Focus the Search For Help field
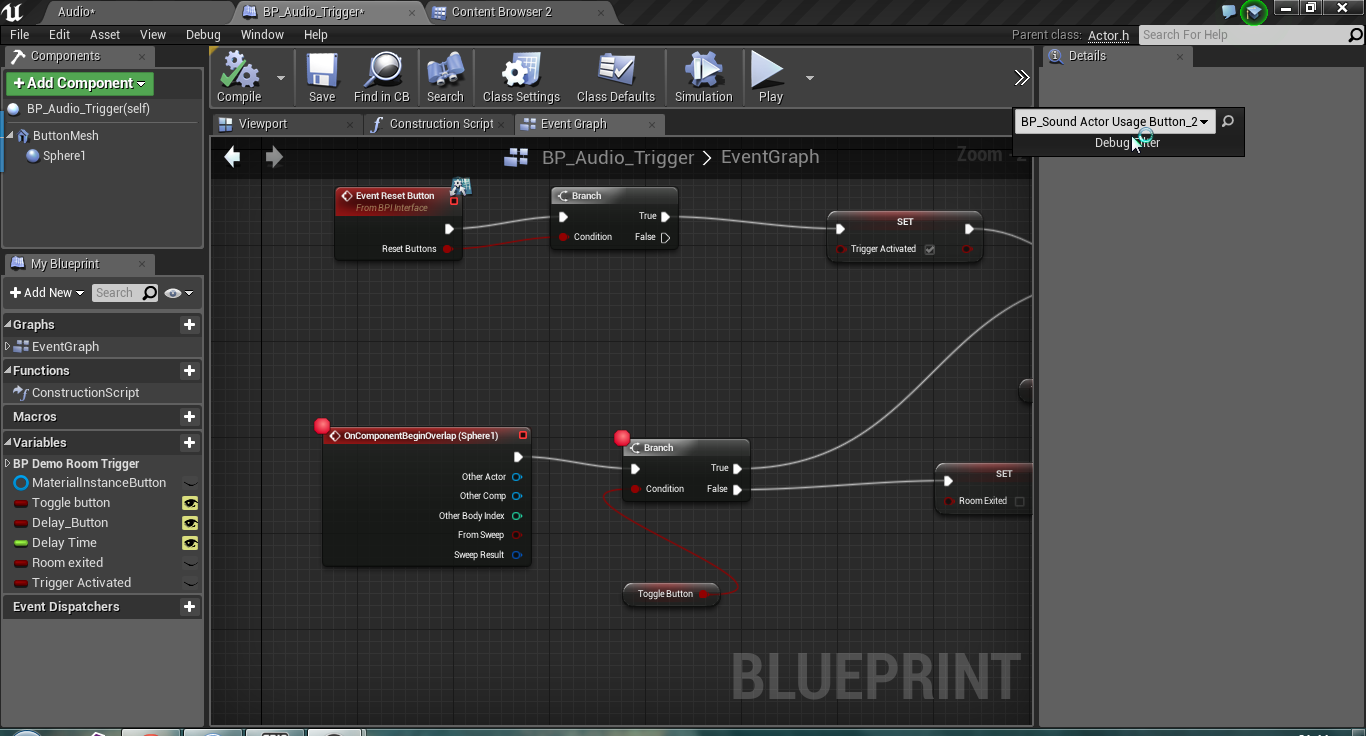Screen dimensions: 1366x736 (x=1244, y=35)
